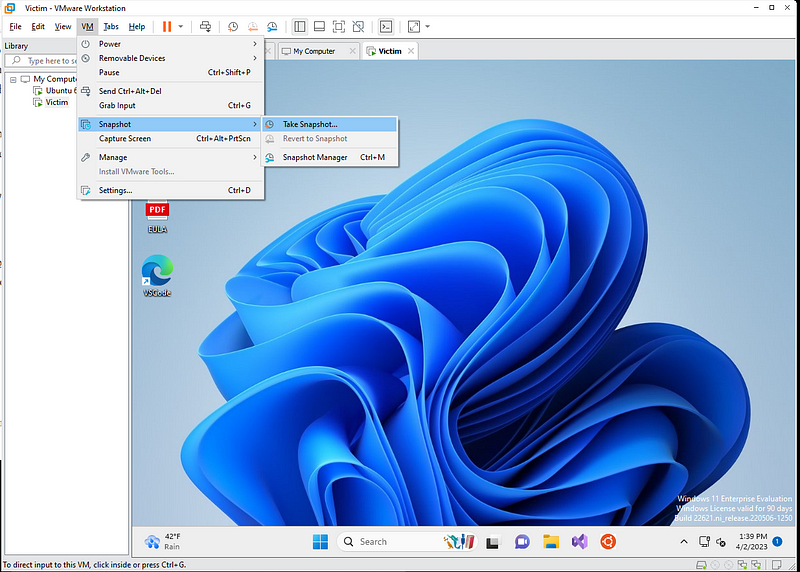
Task: Close the Victim tab
Action: [x=411, y=51]
